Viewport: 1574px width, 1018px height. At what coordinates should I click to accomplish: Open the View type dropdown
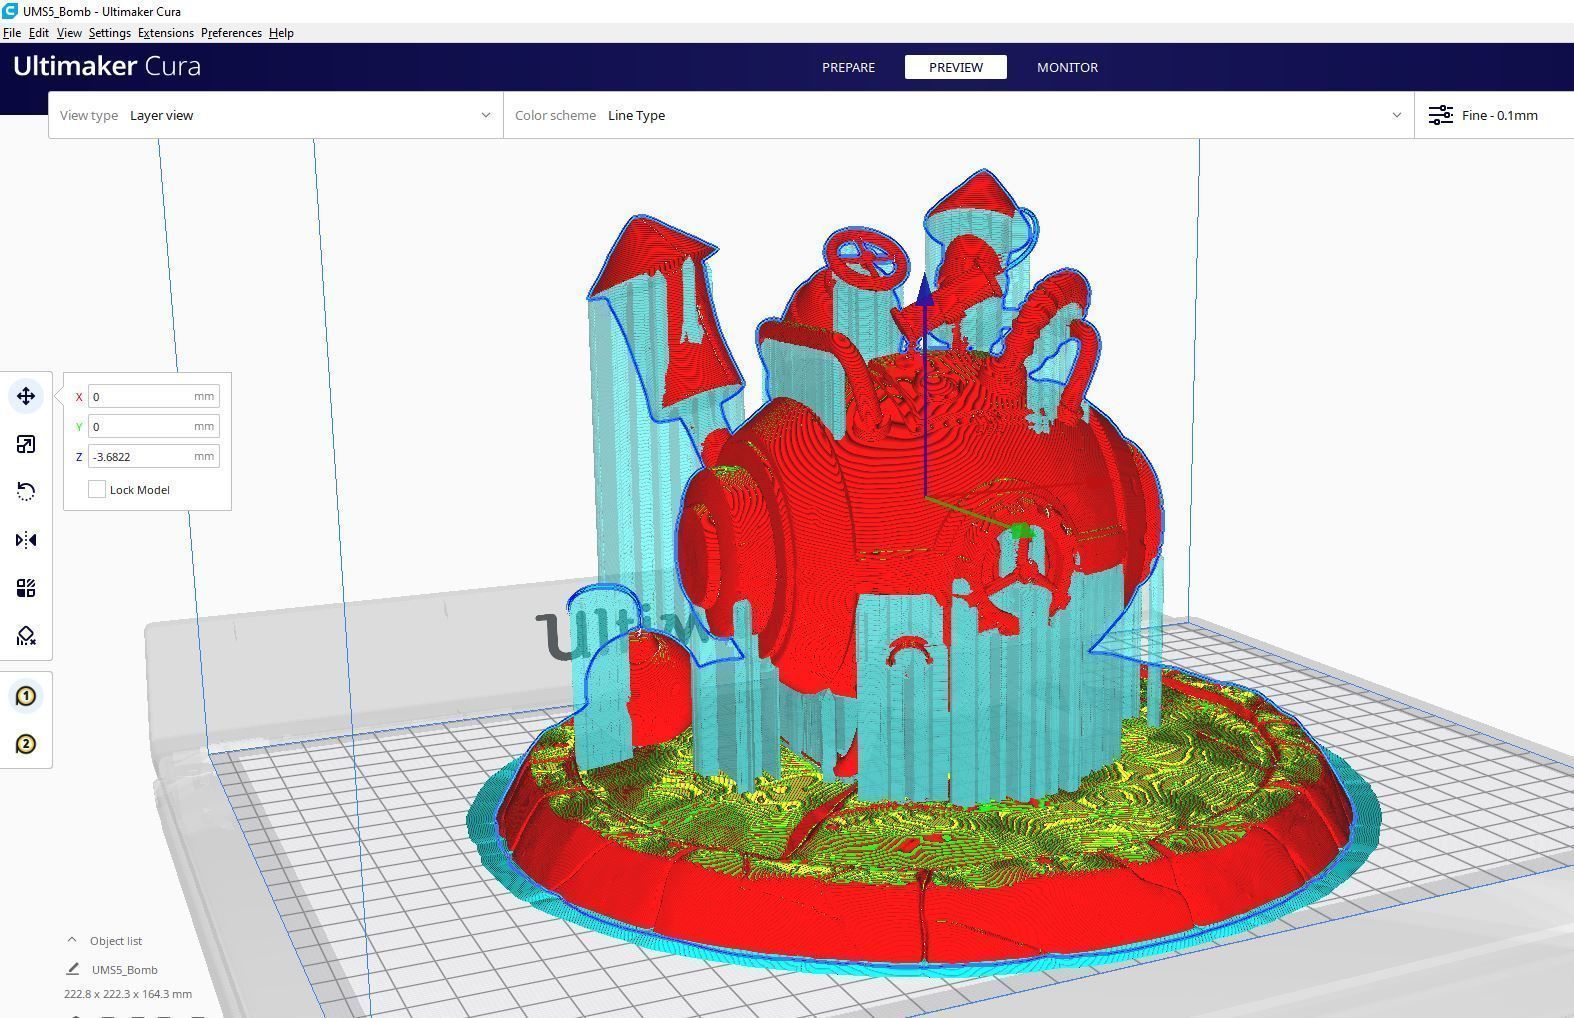(276, 115)
